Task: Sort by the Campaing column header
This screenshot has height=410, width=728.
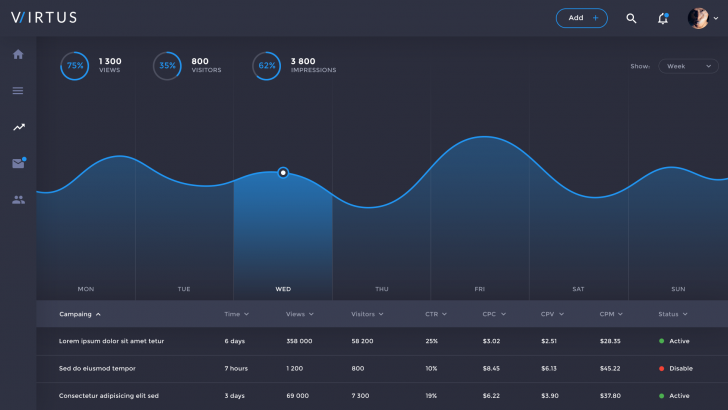Action: pyautogui.click(x=80, y=314)
